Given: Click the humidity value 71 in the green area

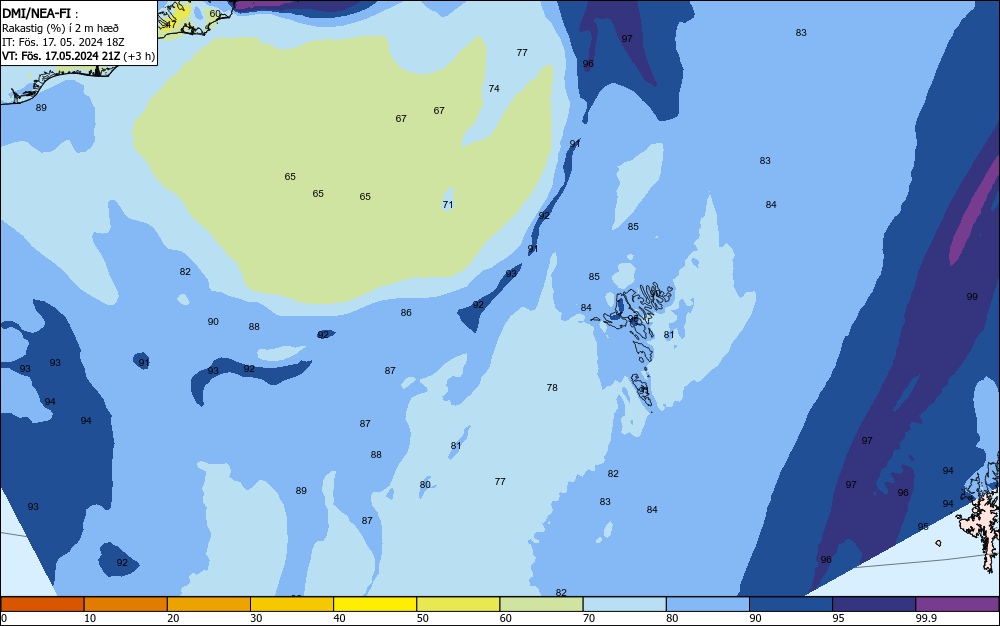Looking at the screenshot, I should (448, 205).
